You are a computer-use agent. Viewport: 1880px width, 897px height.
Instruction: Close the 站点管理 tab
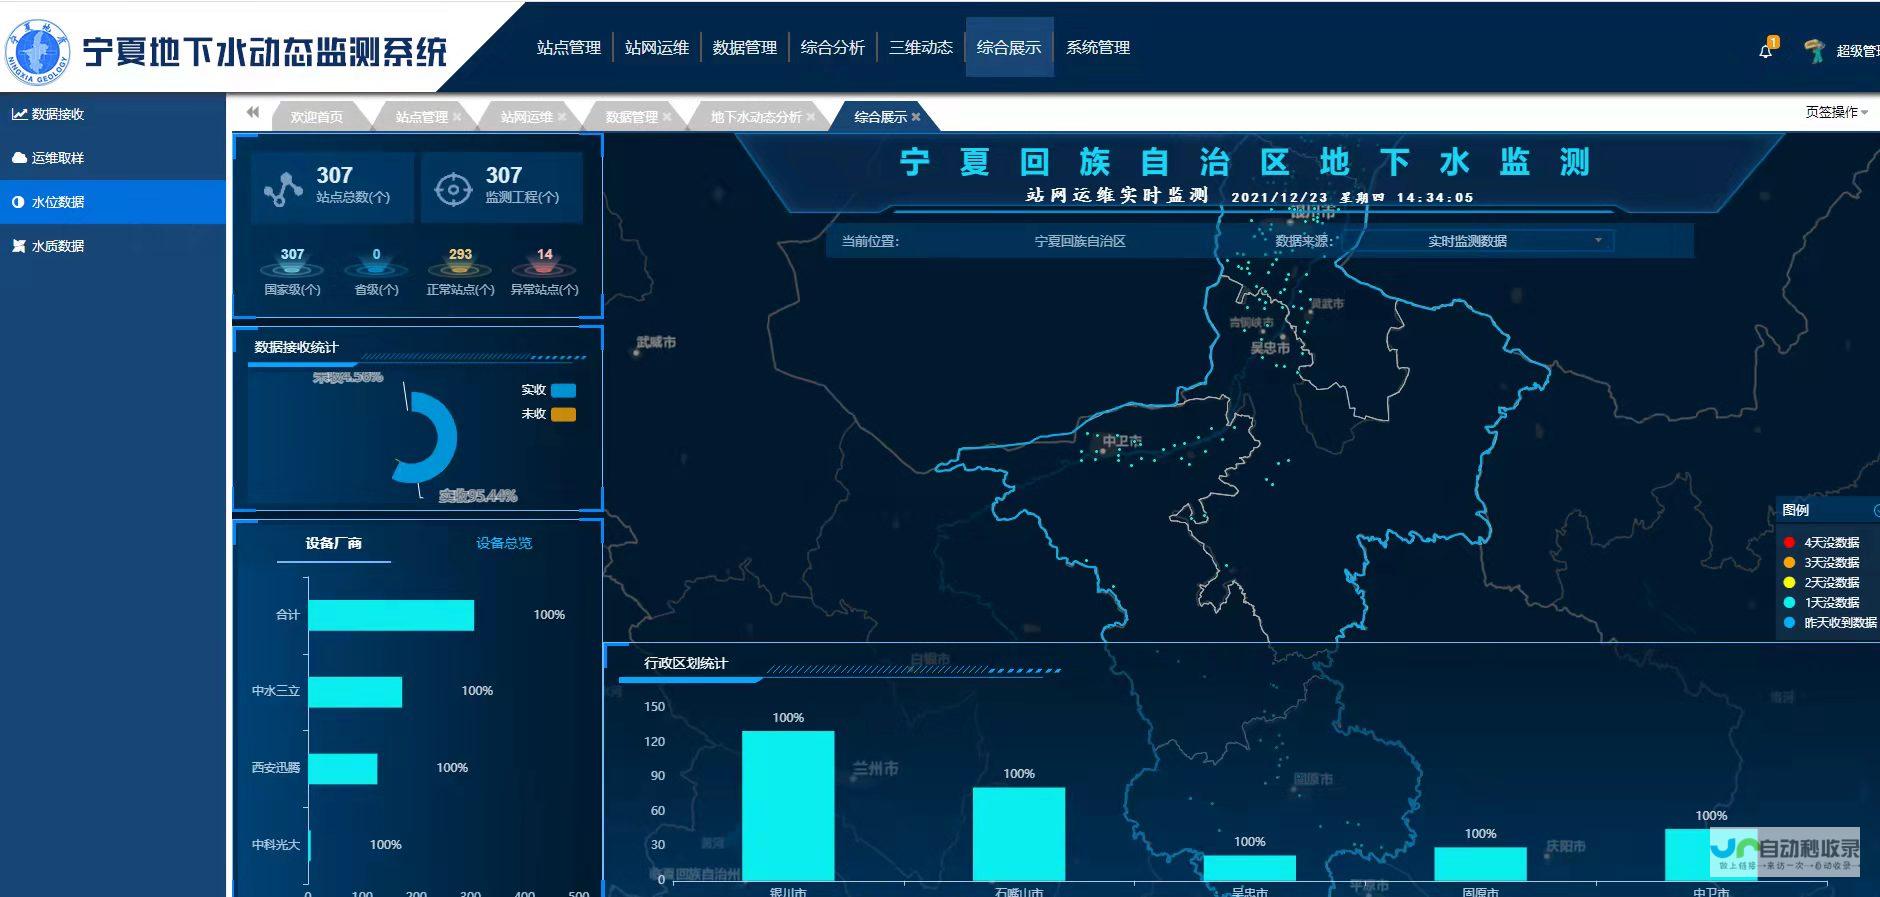pos(457,117)
